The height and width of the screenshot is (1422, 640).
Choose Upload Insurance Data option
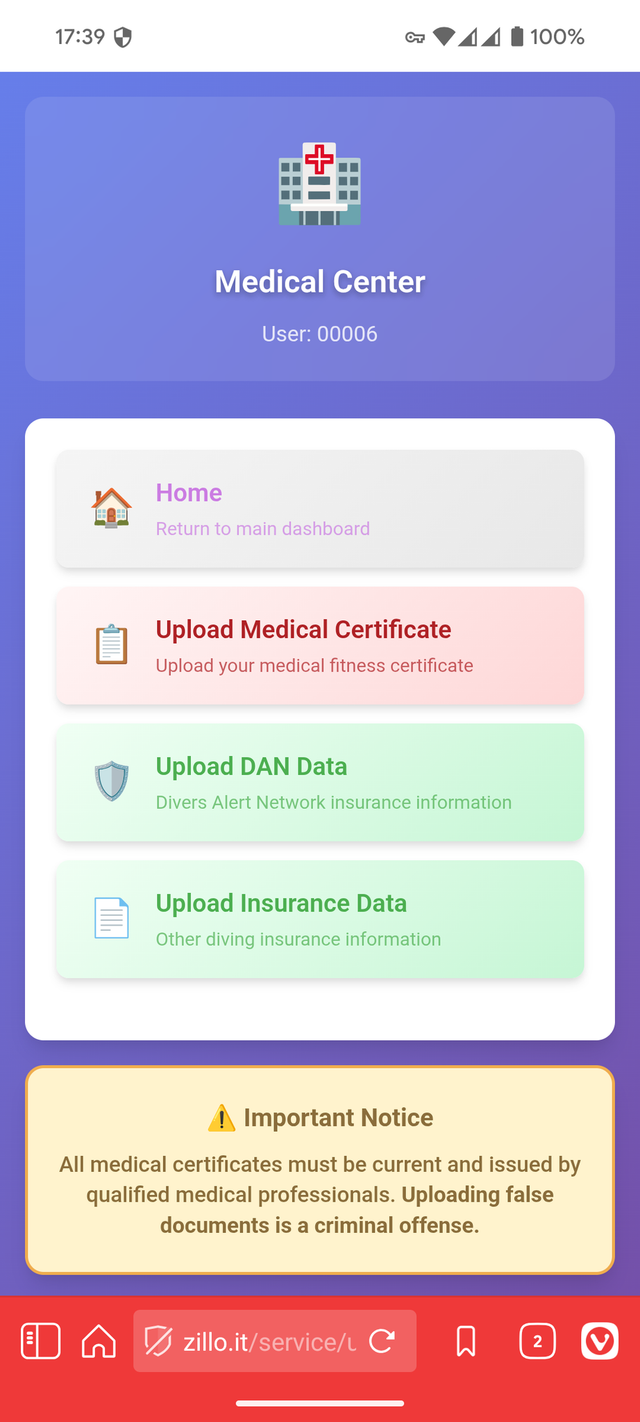click(x=320, y=919)
